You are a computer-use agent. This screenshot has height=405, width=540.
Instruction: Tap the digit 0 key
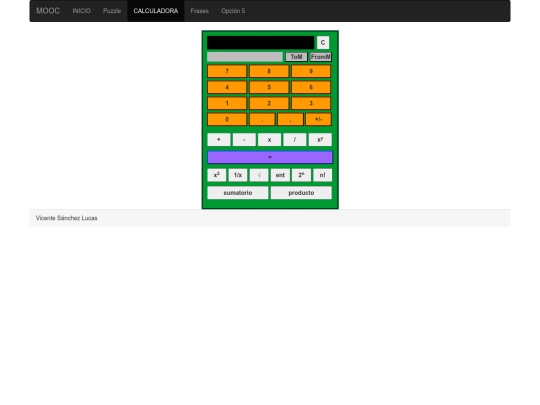tap(227, 120)
